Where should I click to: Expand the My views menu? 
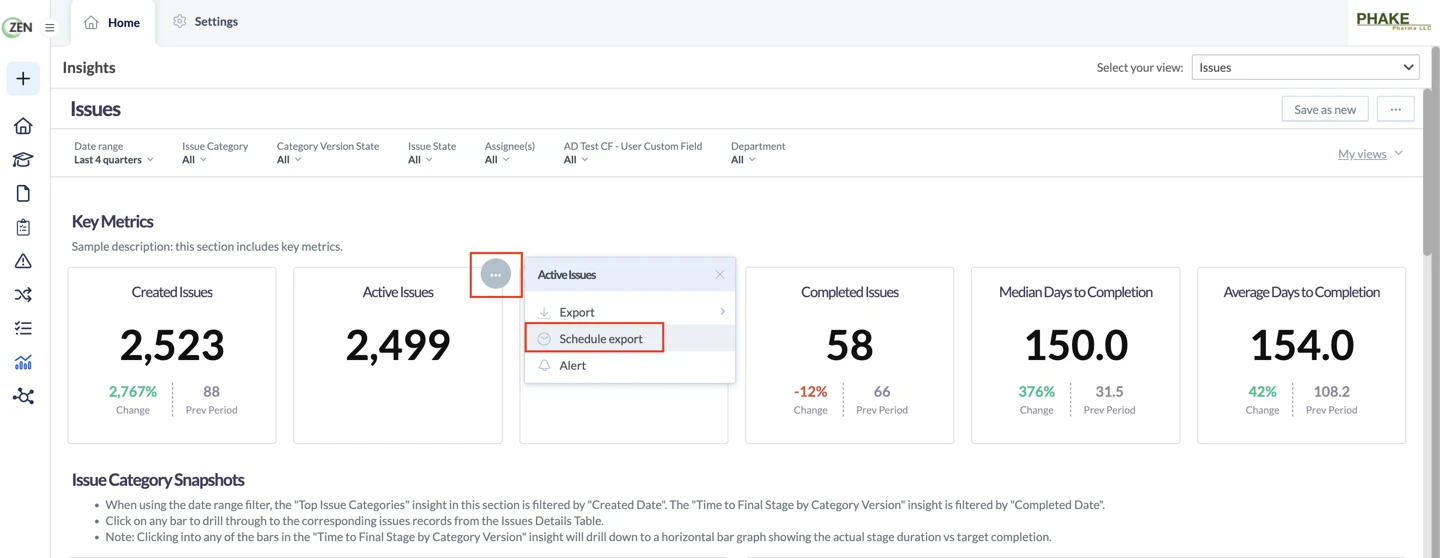tap(1370, 154)
